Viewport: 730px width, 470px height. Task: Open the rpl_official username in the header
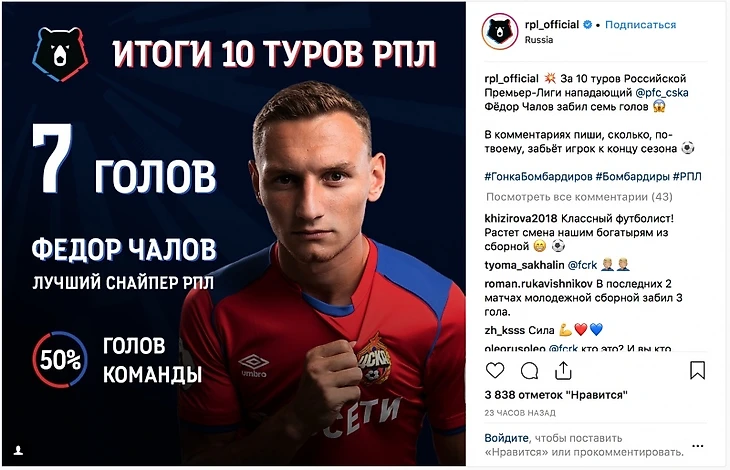[552, 25]
